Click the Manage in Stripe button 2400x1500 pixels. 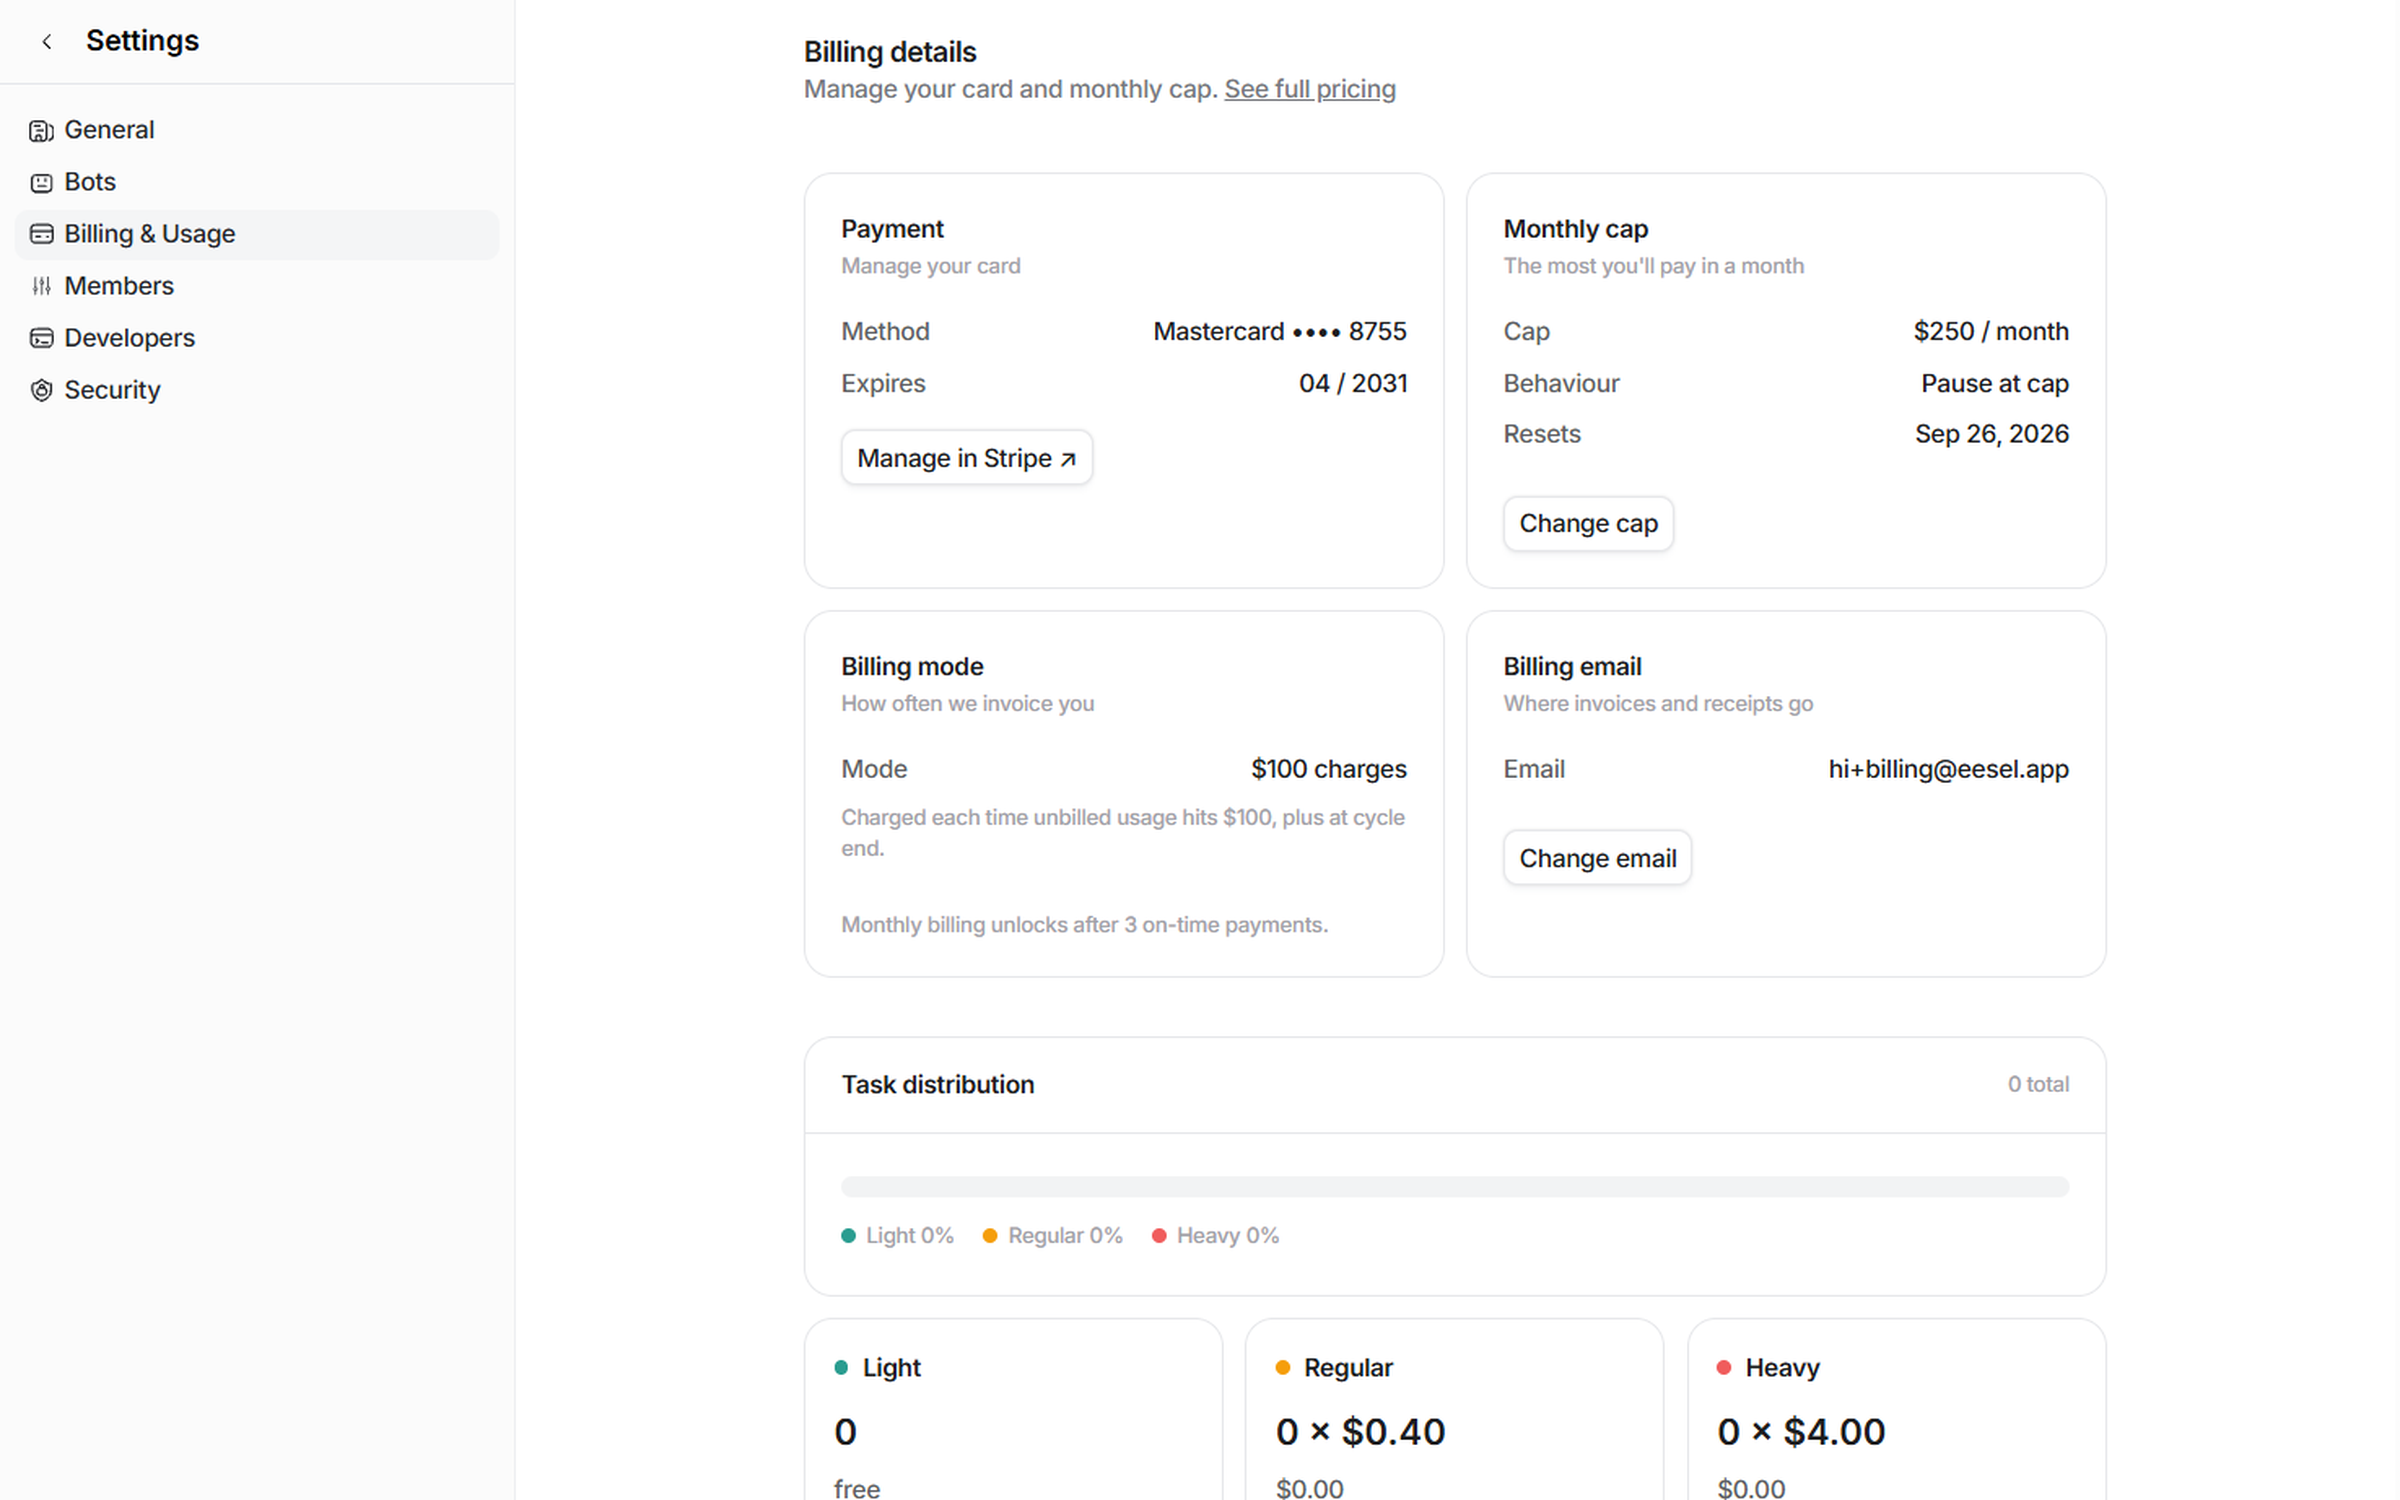click(966, 458)
